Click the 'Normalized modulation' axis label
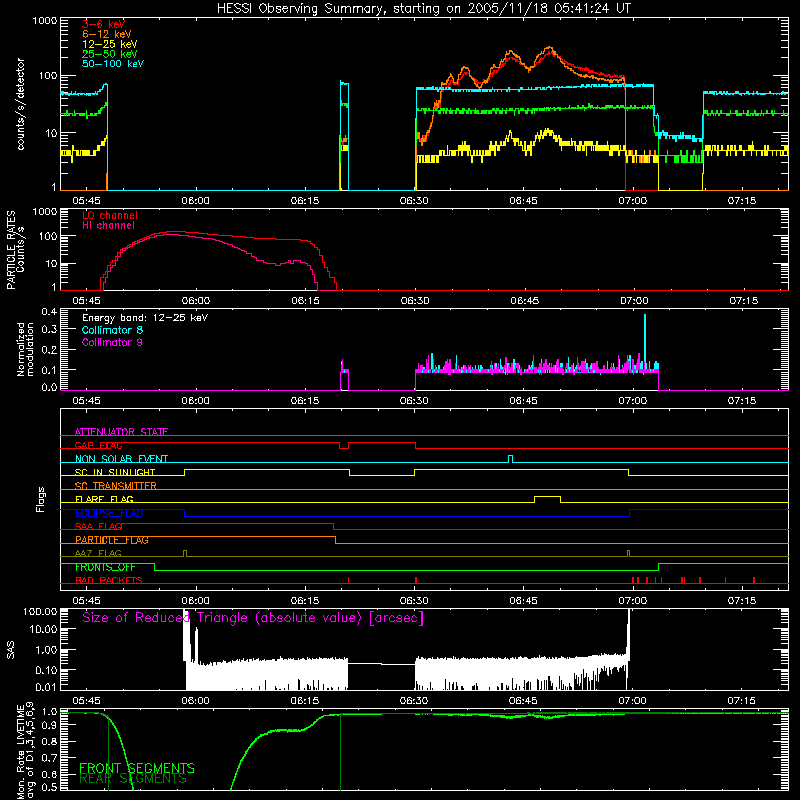Image resolution: width=800 pixels, height=800 pixels. point(25,349)
